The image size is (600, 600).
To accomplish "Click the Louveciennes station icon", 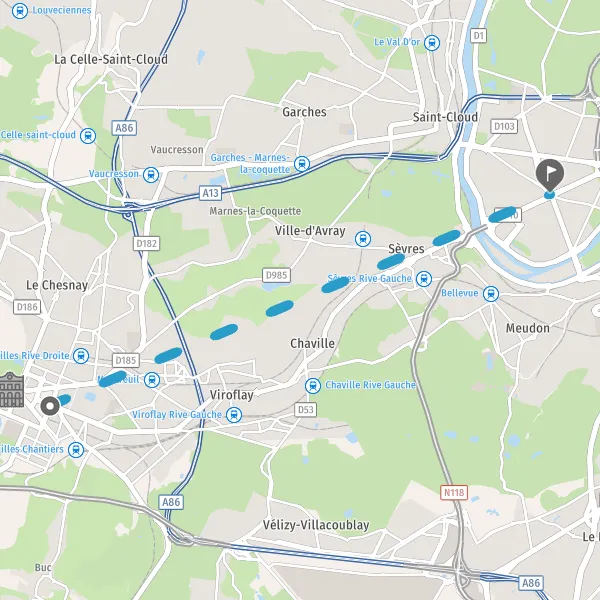I will 20,10.
